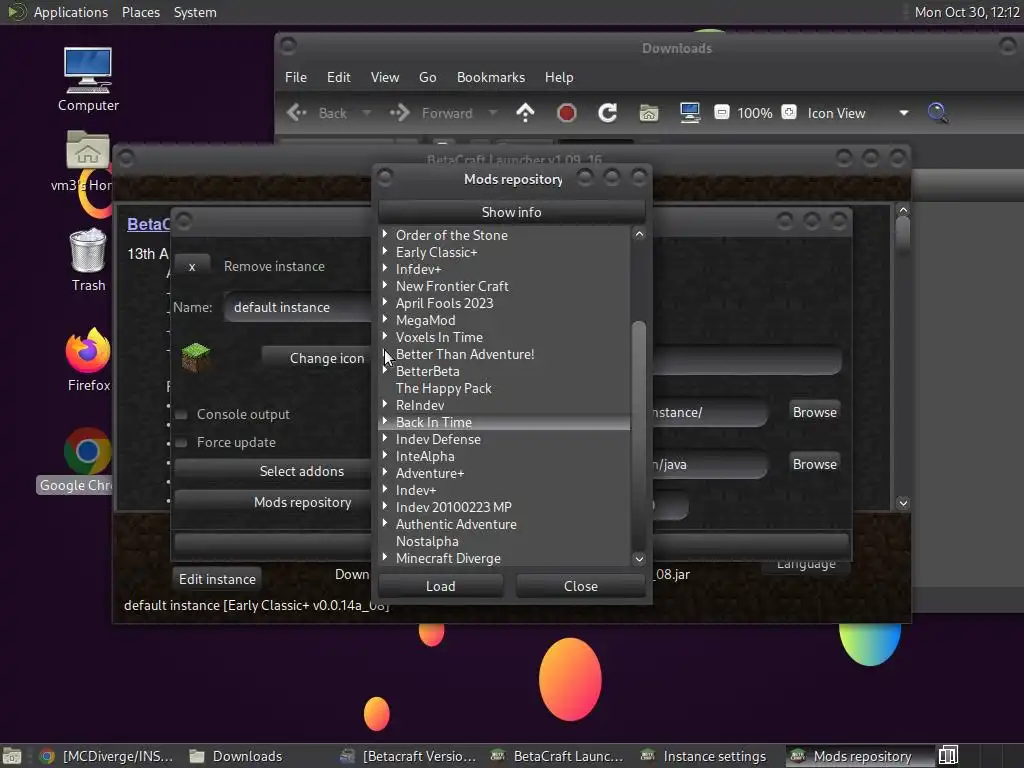Image resolution: width=1024 pixels, height=768 pixels.
Task: Click workspace switcher icon in bottom panel
Action: click(x=948, y=756)
